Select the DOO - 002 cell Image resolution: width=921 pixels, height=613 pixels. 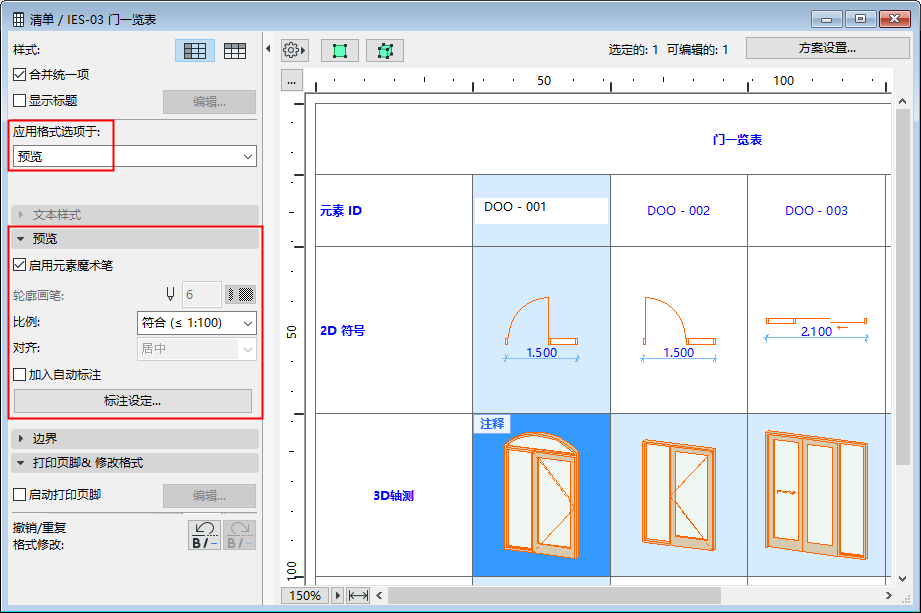(x=678, y=210)
